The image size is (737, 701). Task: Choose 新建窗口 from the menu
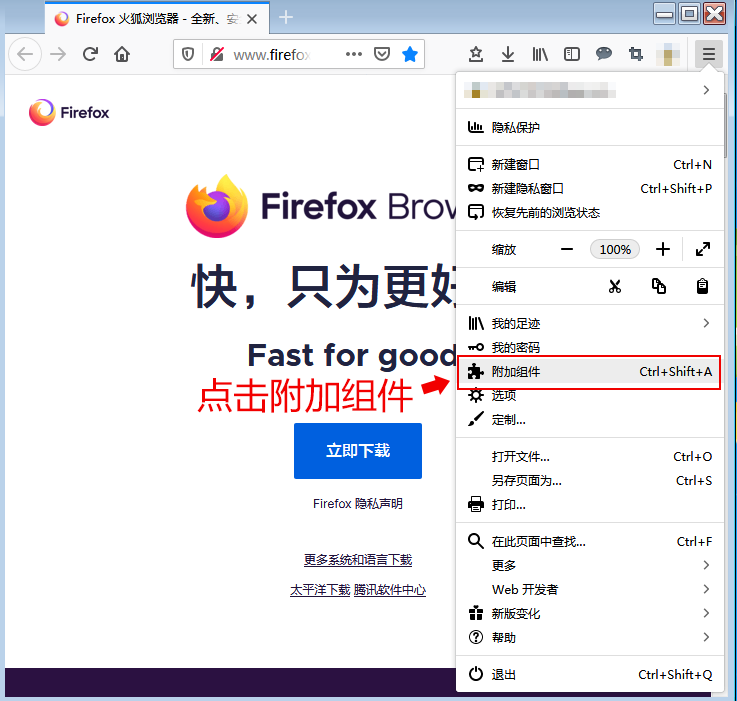[x=589, y=165]
